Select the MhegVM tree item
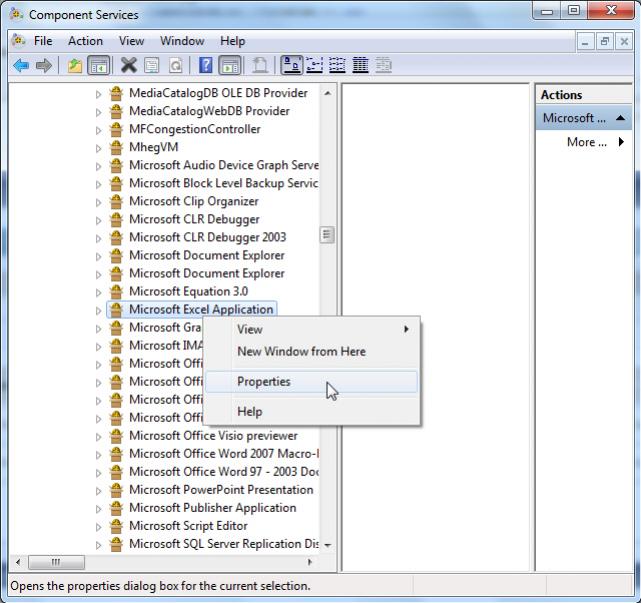This screenshot has width=641, height=603. [154, 147]
